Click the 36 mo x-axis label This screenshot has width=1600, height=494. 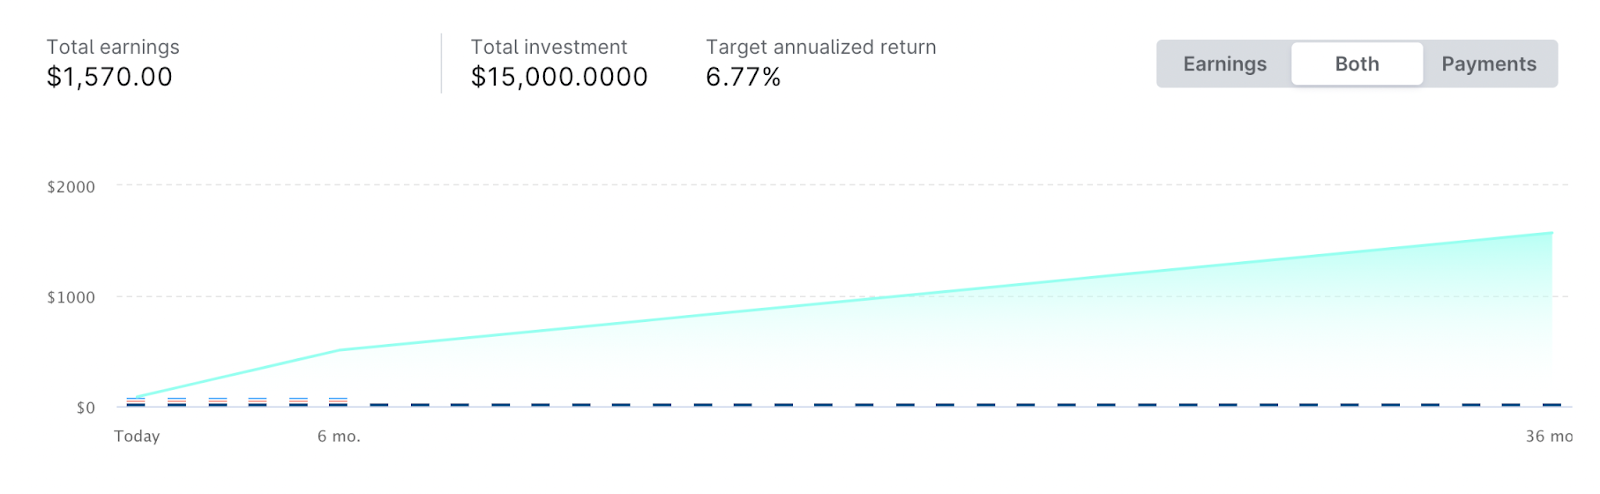point(1548,436)
